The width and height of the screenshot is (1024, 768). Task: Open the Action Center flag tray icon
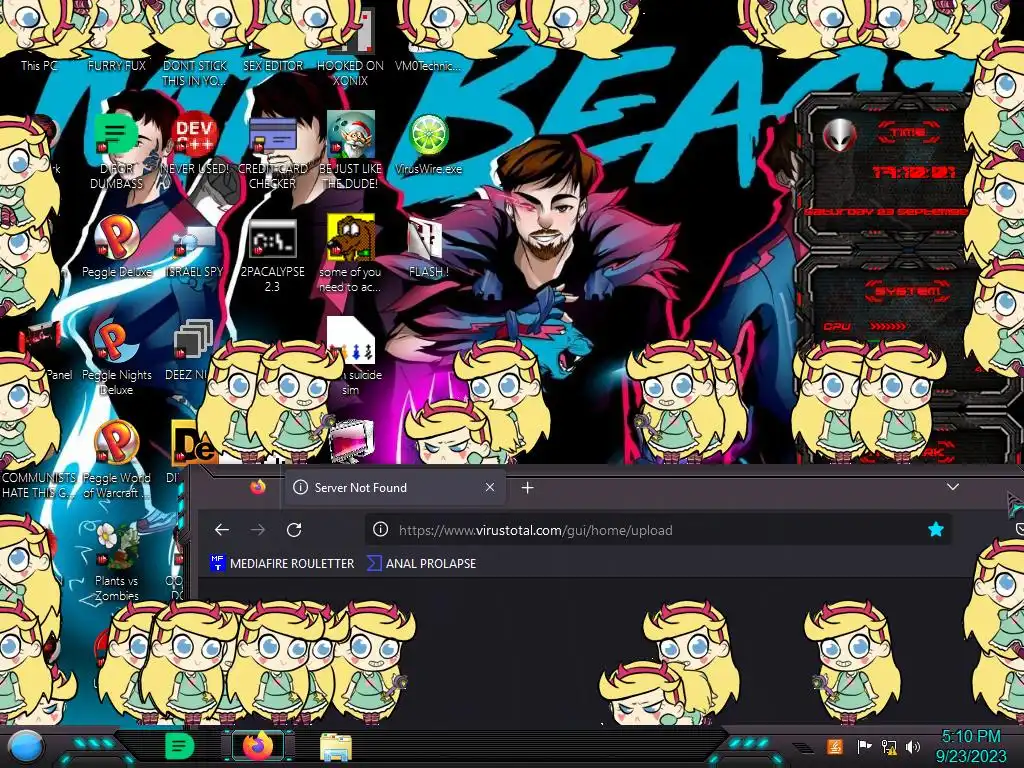864,746
